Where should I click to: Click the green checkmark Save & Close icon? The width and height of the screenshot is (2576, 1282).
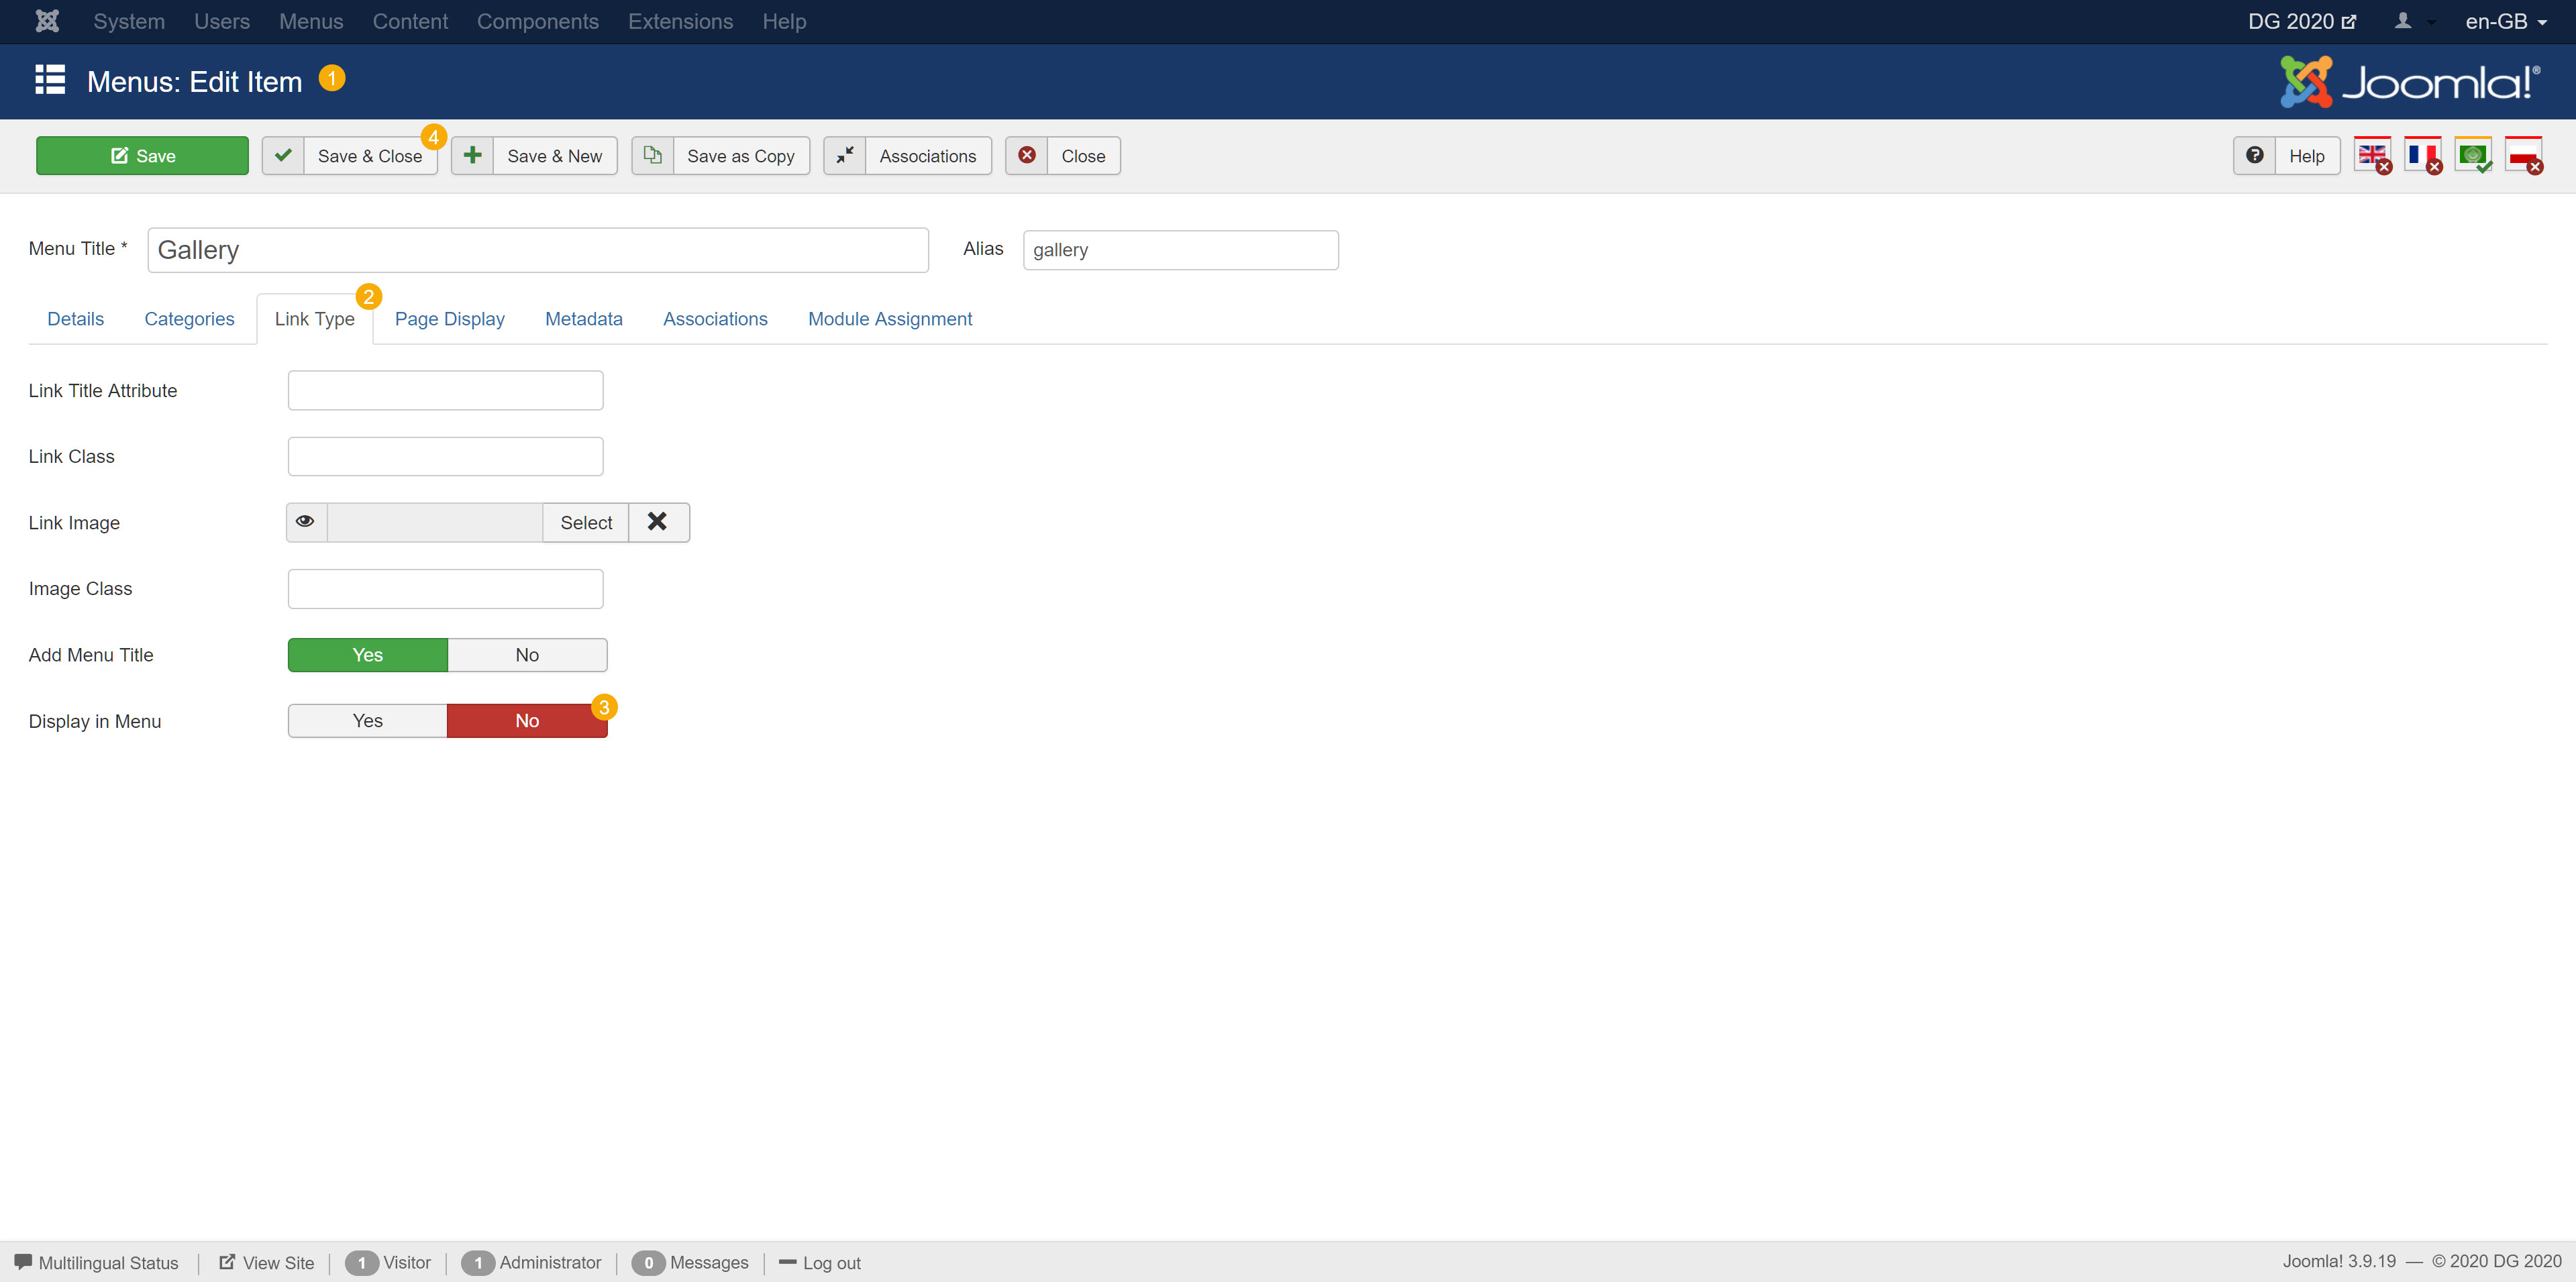pyautogui.click(x=283, y=156)
